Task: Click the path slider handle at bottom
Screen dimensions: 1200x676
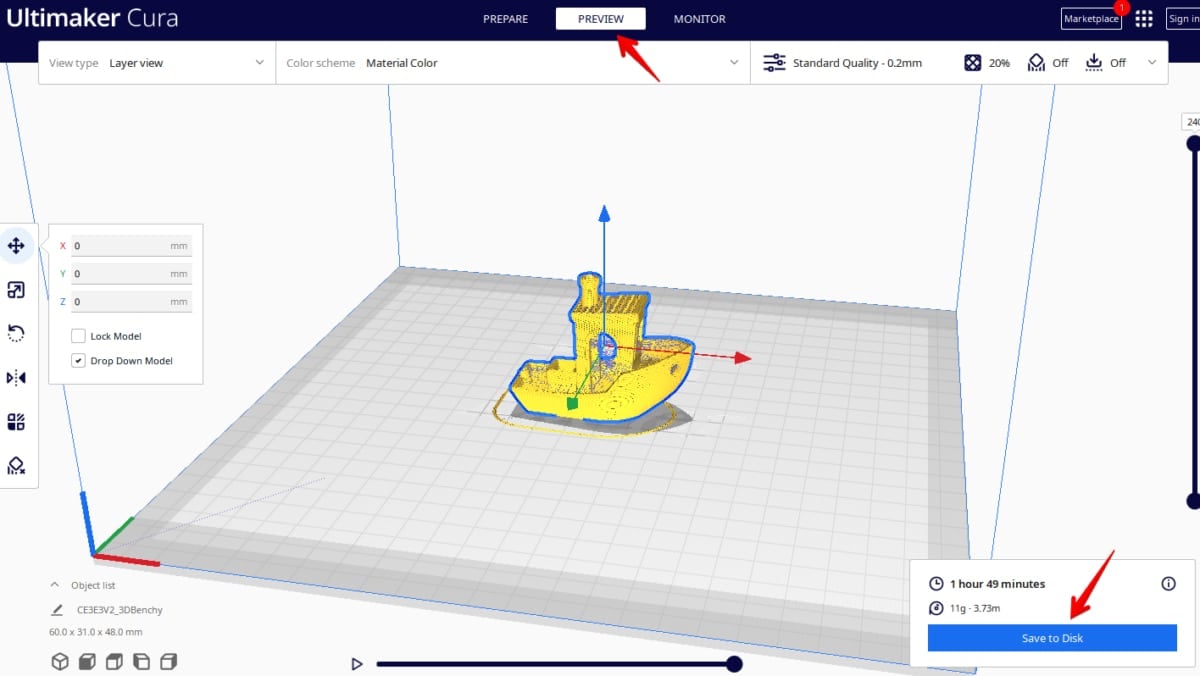Action: 734,664
